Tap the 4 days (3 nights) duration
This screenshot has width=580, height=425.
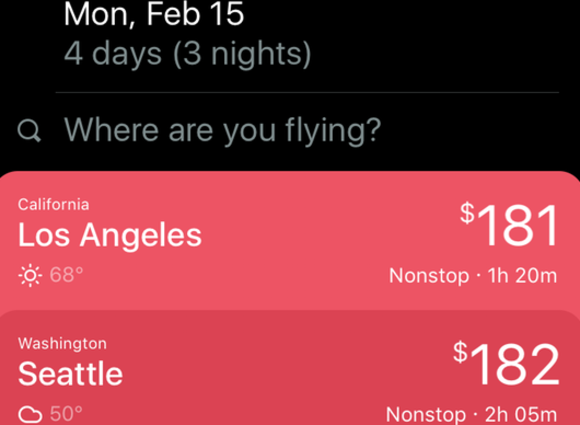click(188, 54)
